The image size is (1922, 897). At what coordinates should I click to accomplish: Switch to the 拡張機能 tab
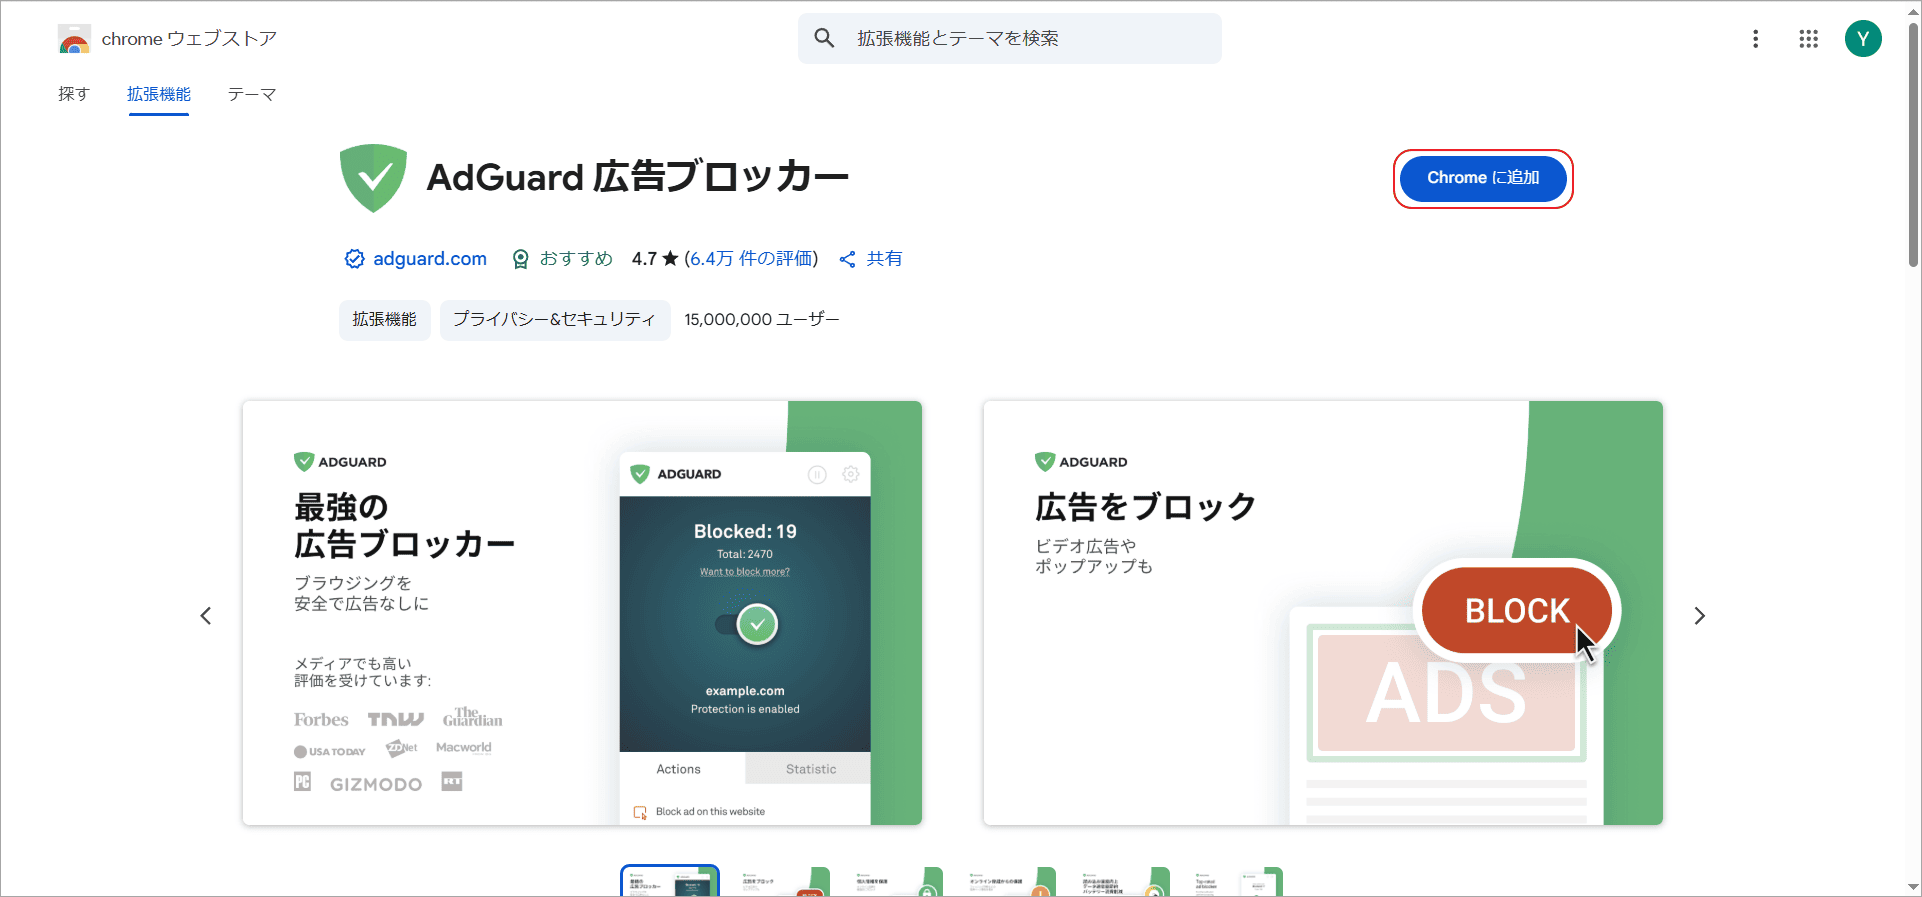159,94
